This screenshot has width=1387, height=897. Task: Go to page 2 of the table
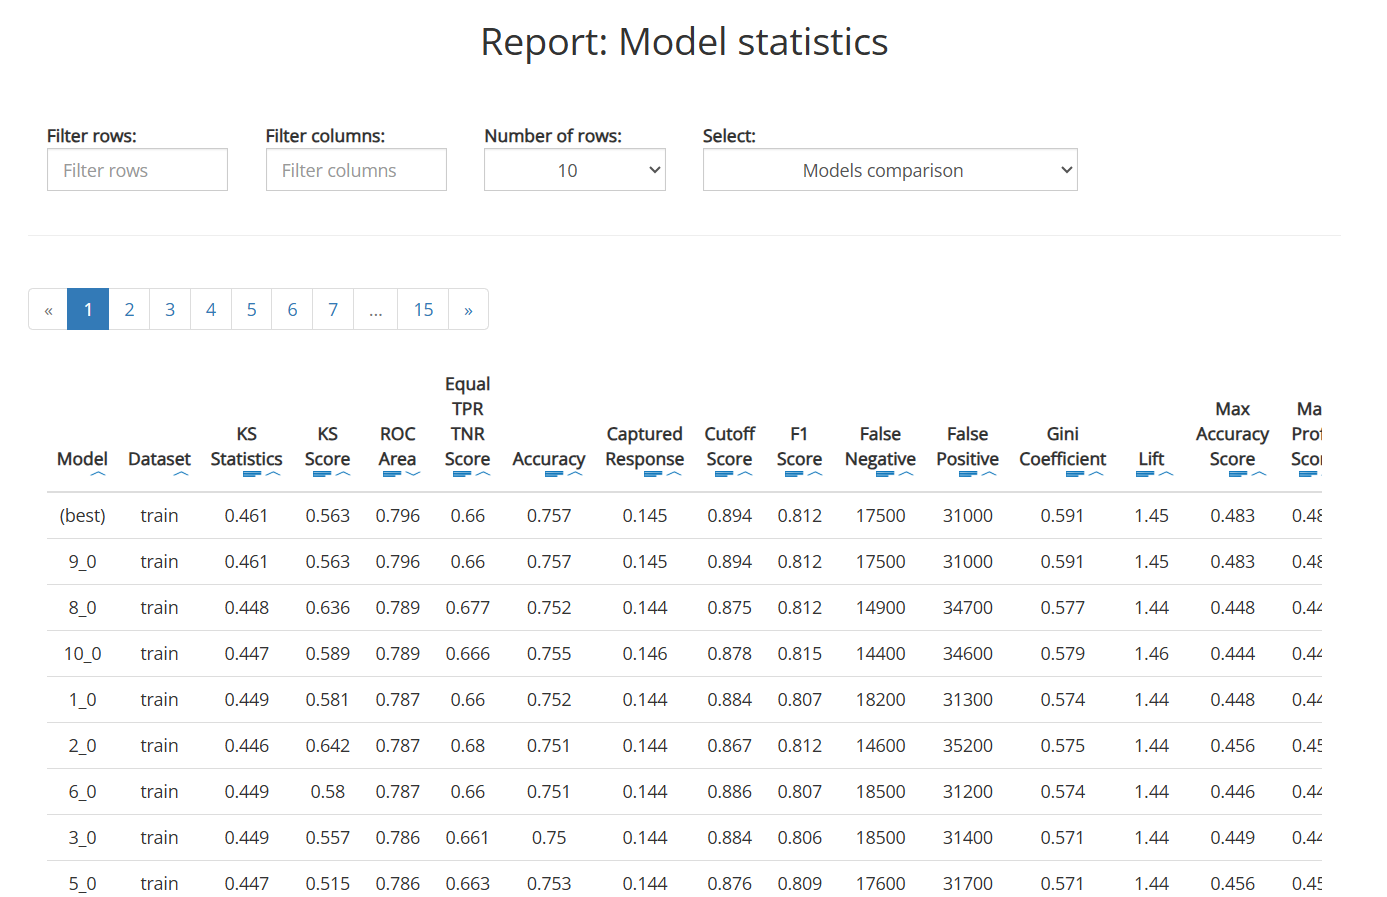pos(129,310)
